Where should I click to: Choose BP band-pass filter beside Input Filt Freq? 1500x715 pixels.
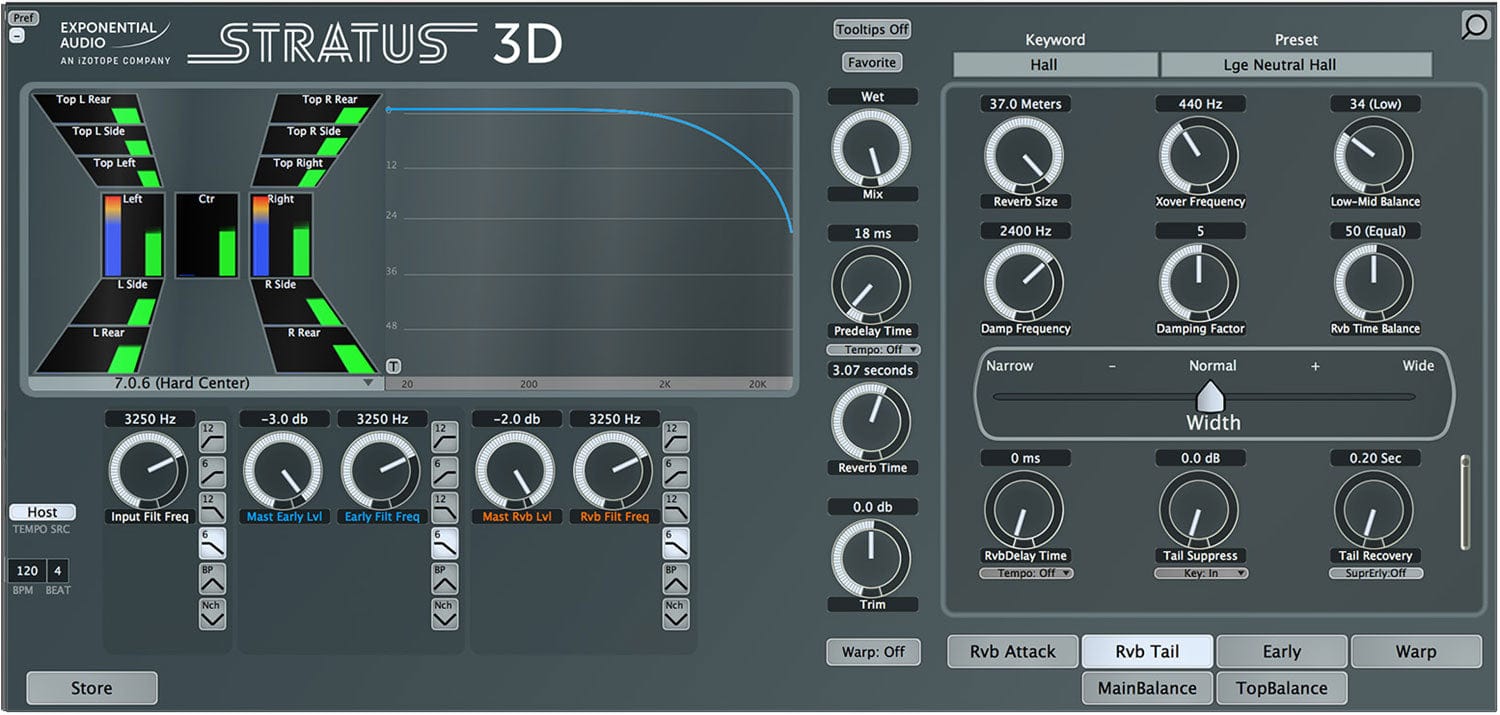click(213, 578)
